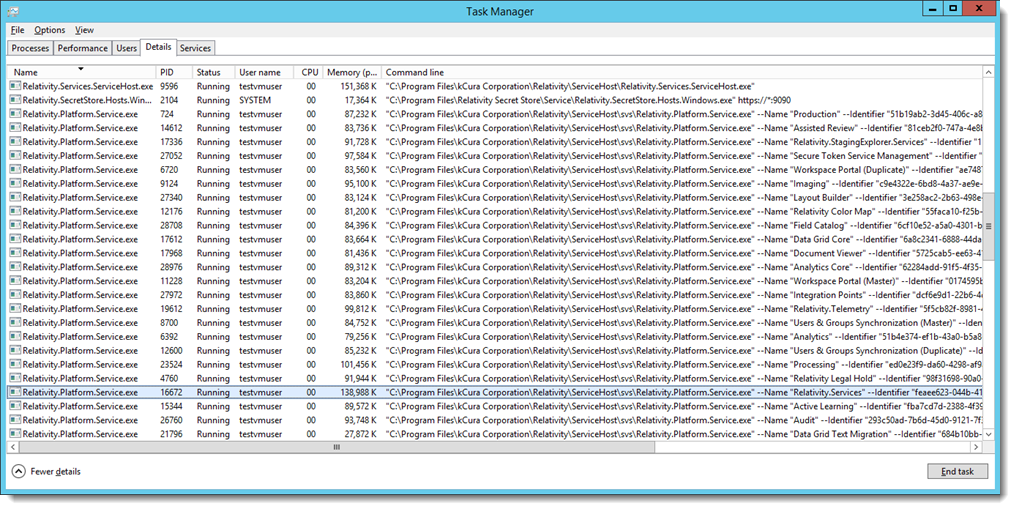This screenshot has width=1015, height=510.
Task: Sort by the CPU column header
Action: click(x=309, y=72)
